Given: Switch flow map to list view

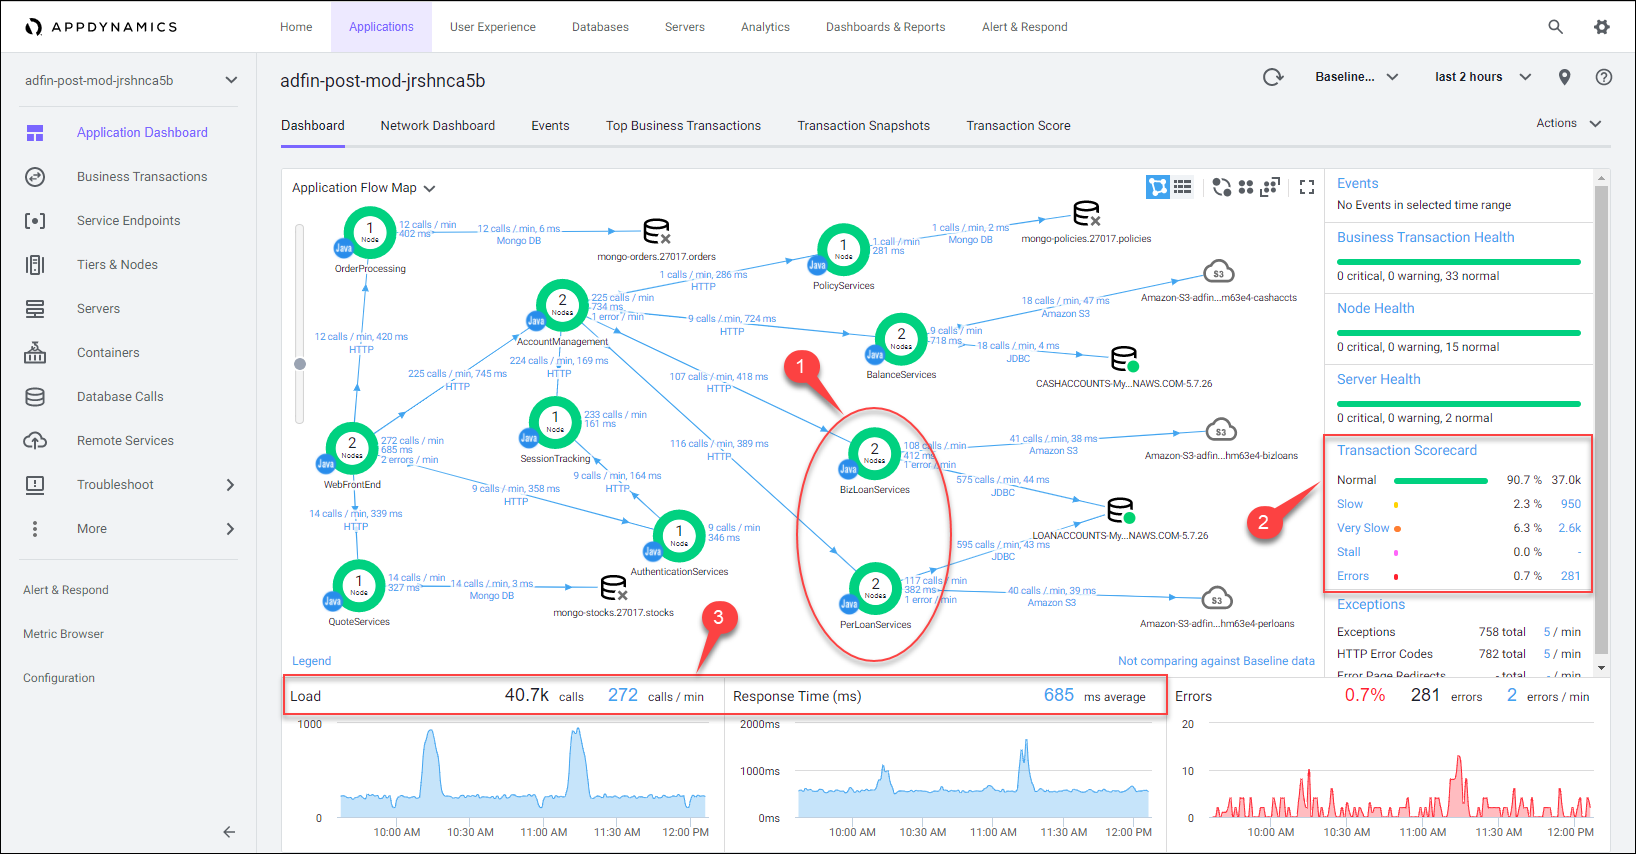Looking at the screenshot, I should tap(1183, 187).
